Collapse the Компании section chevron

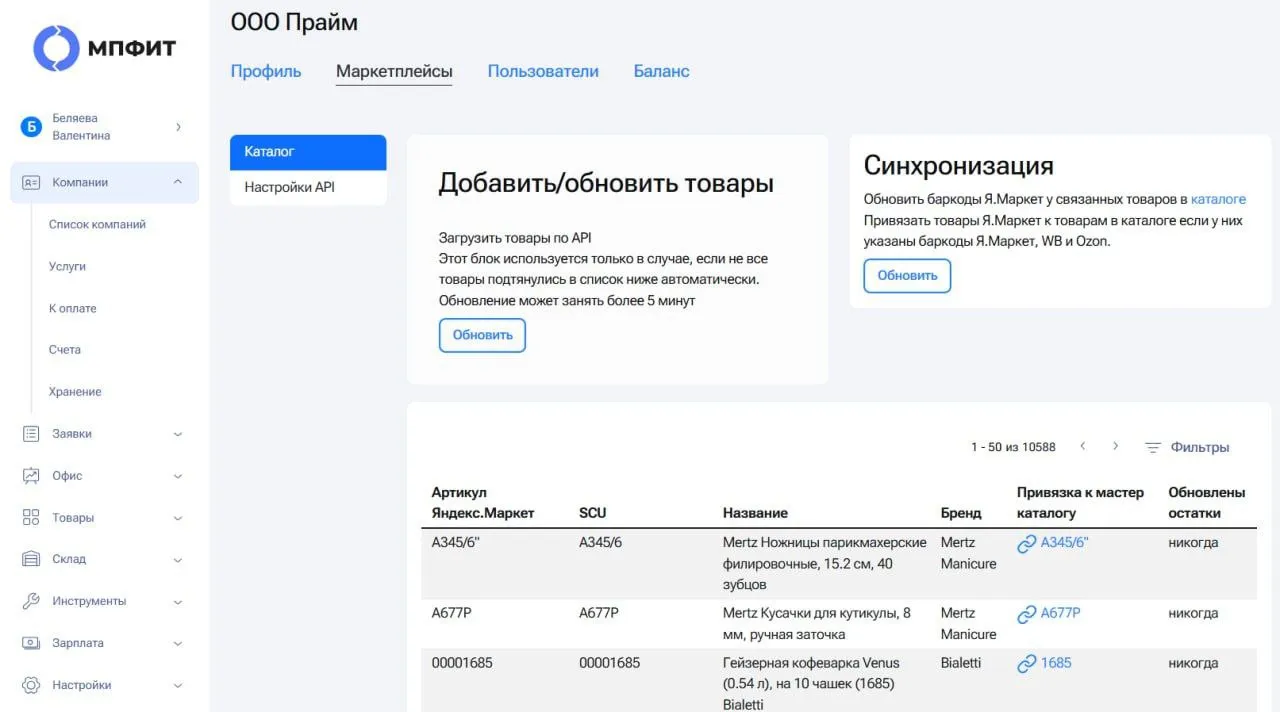178,182
